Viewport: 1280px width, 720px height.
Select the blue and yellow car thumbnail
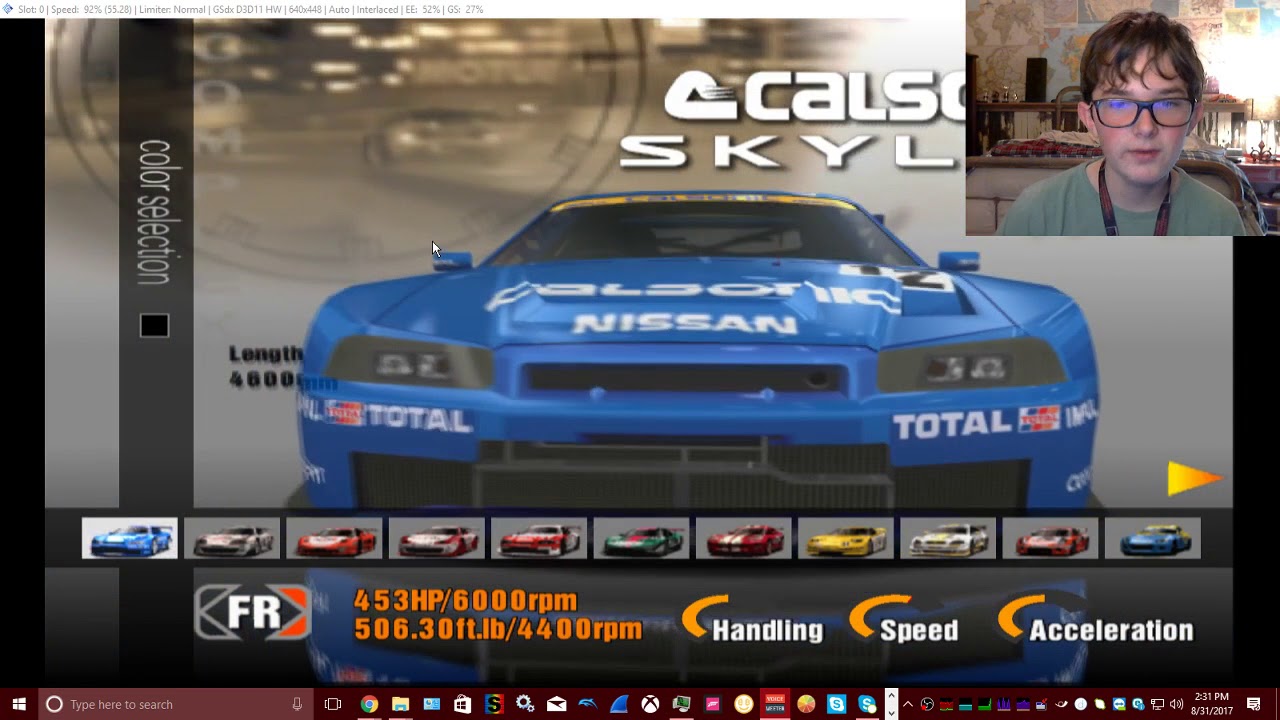point(1152,539)
